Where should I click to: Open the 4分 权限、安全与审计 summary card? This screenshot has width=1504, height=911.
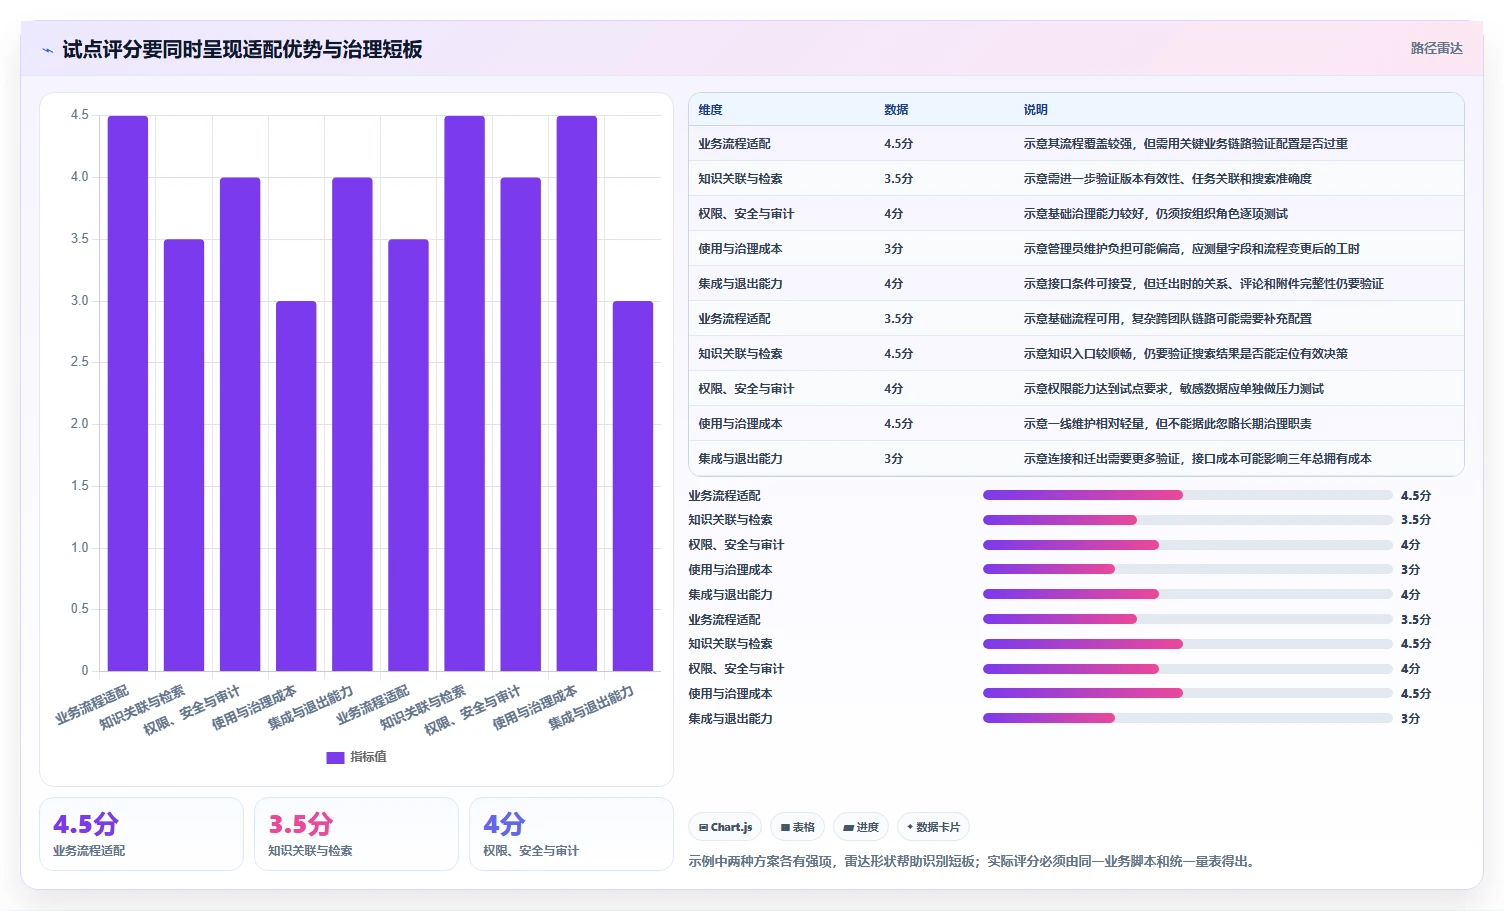click(x=571, y=834)
